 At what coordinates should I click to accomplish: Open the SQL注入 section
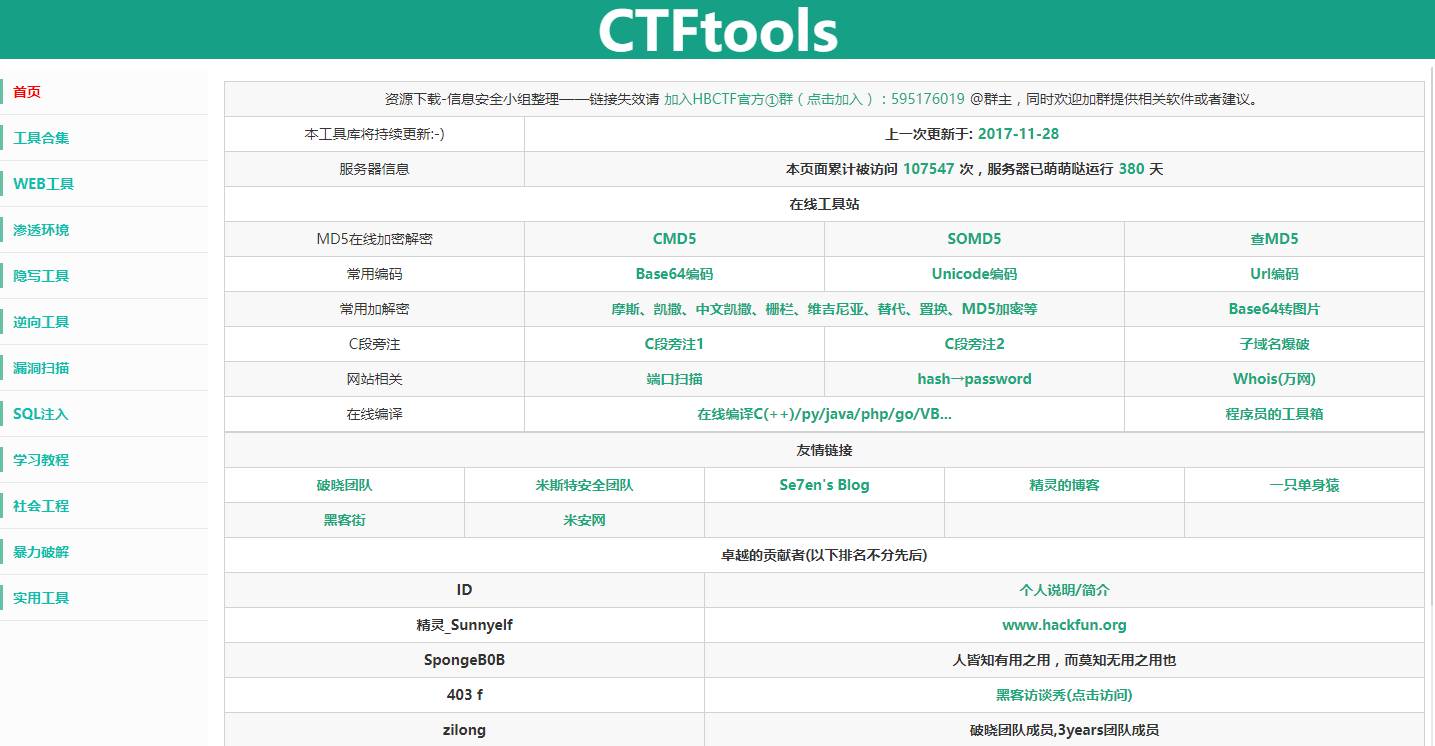[38, 413]
